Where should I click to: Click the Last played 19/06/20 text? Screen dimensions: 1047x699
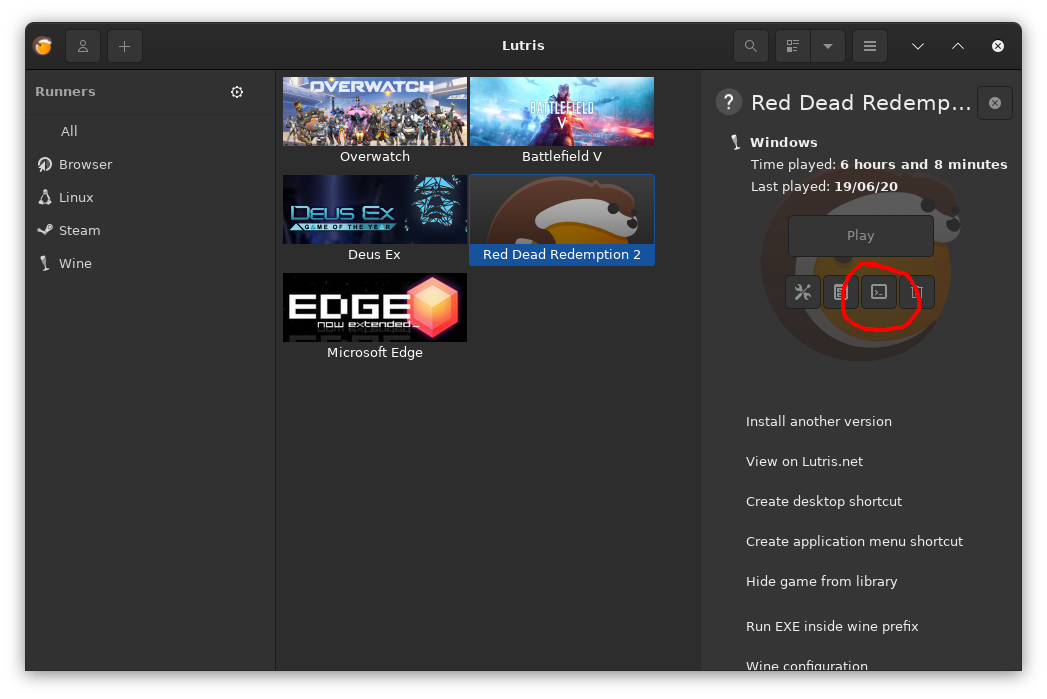click(x=824, y=187)
